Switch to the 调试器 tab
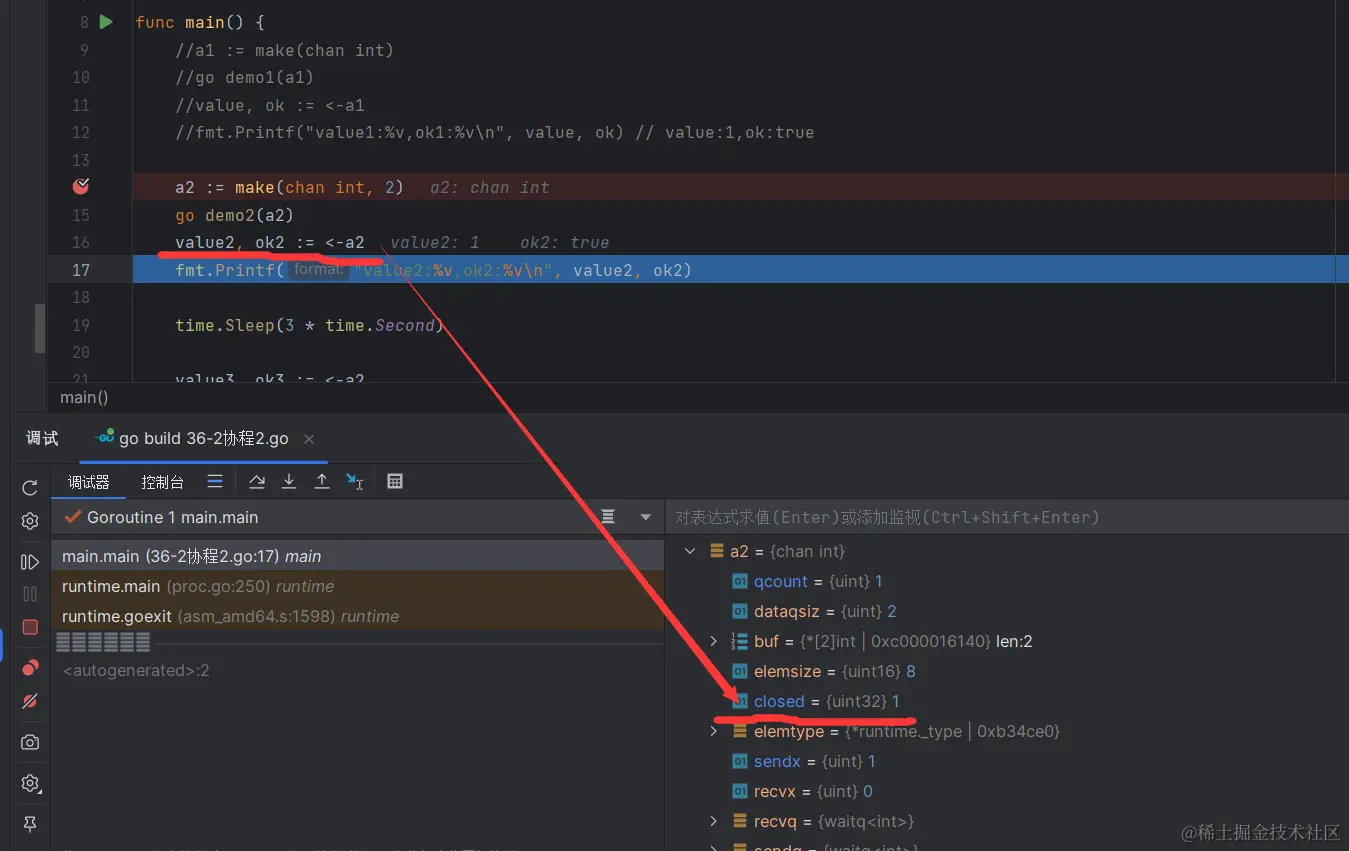1349x851 pixels. 88,482
